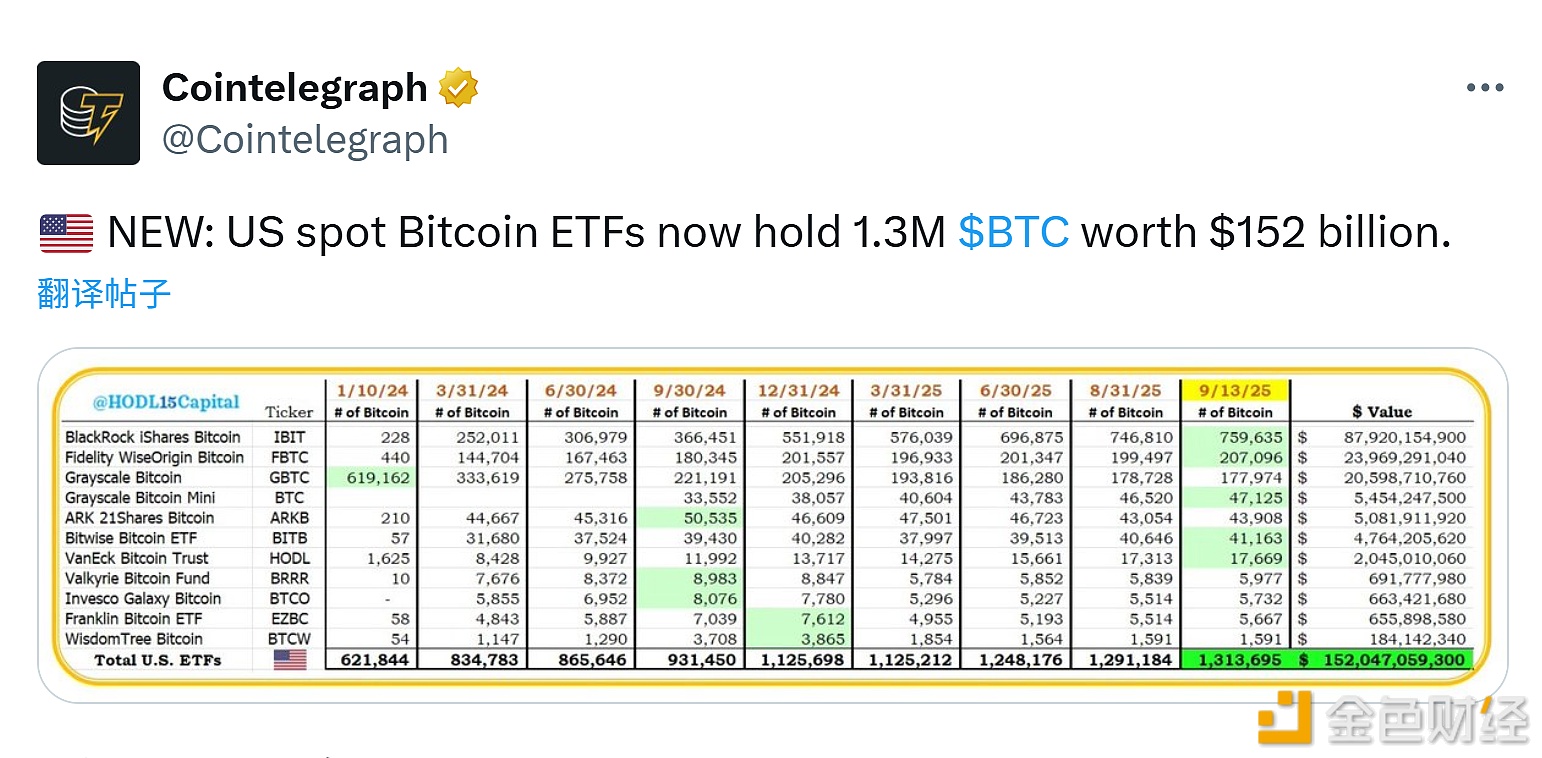This screenshot has height=758, width=1542.
Task: Open the Cointelegraph display name
Action: (295, 88)
